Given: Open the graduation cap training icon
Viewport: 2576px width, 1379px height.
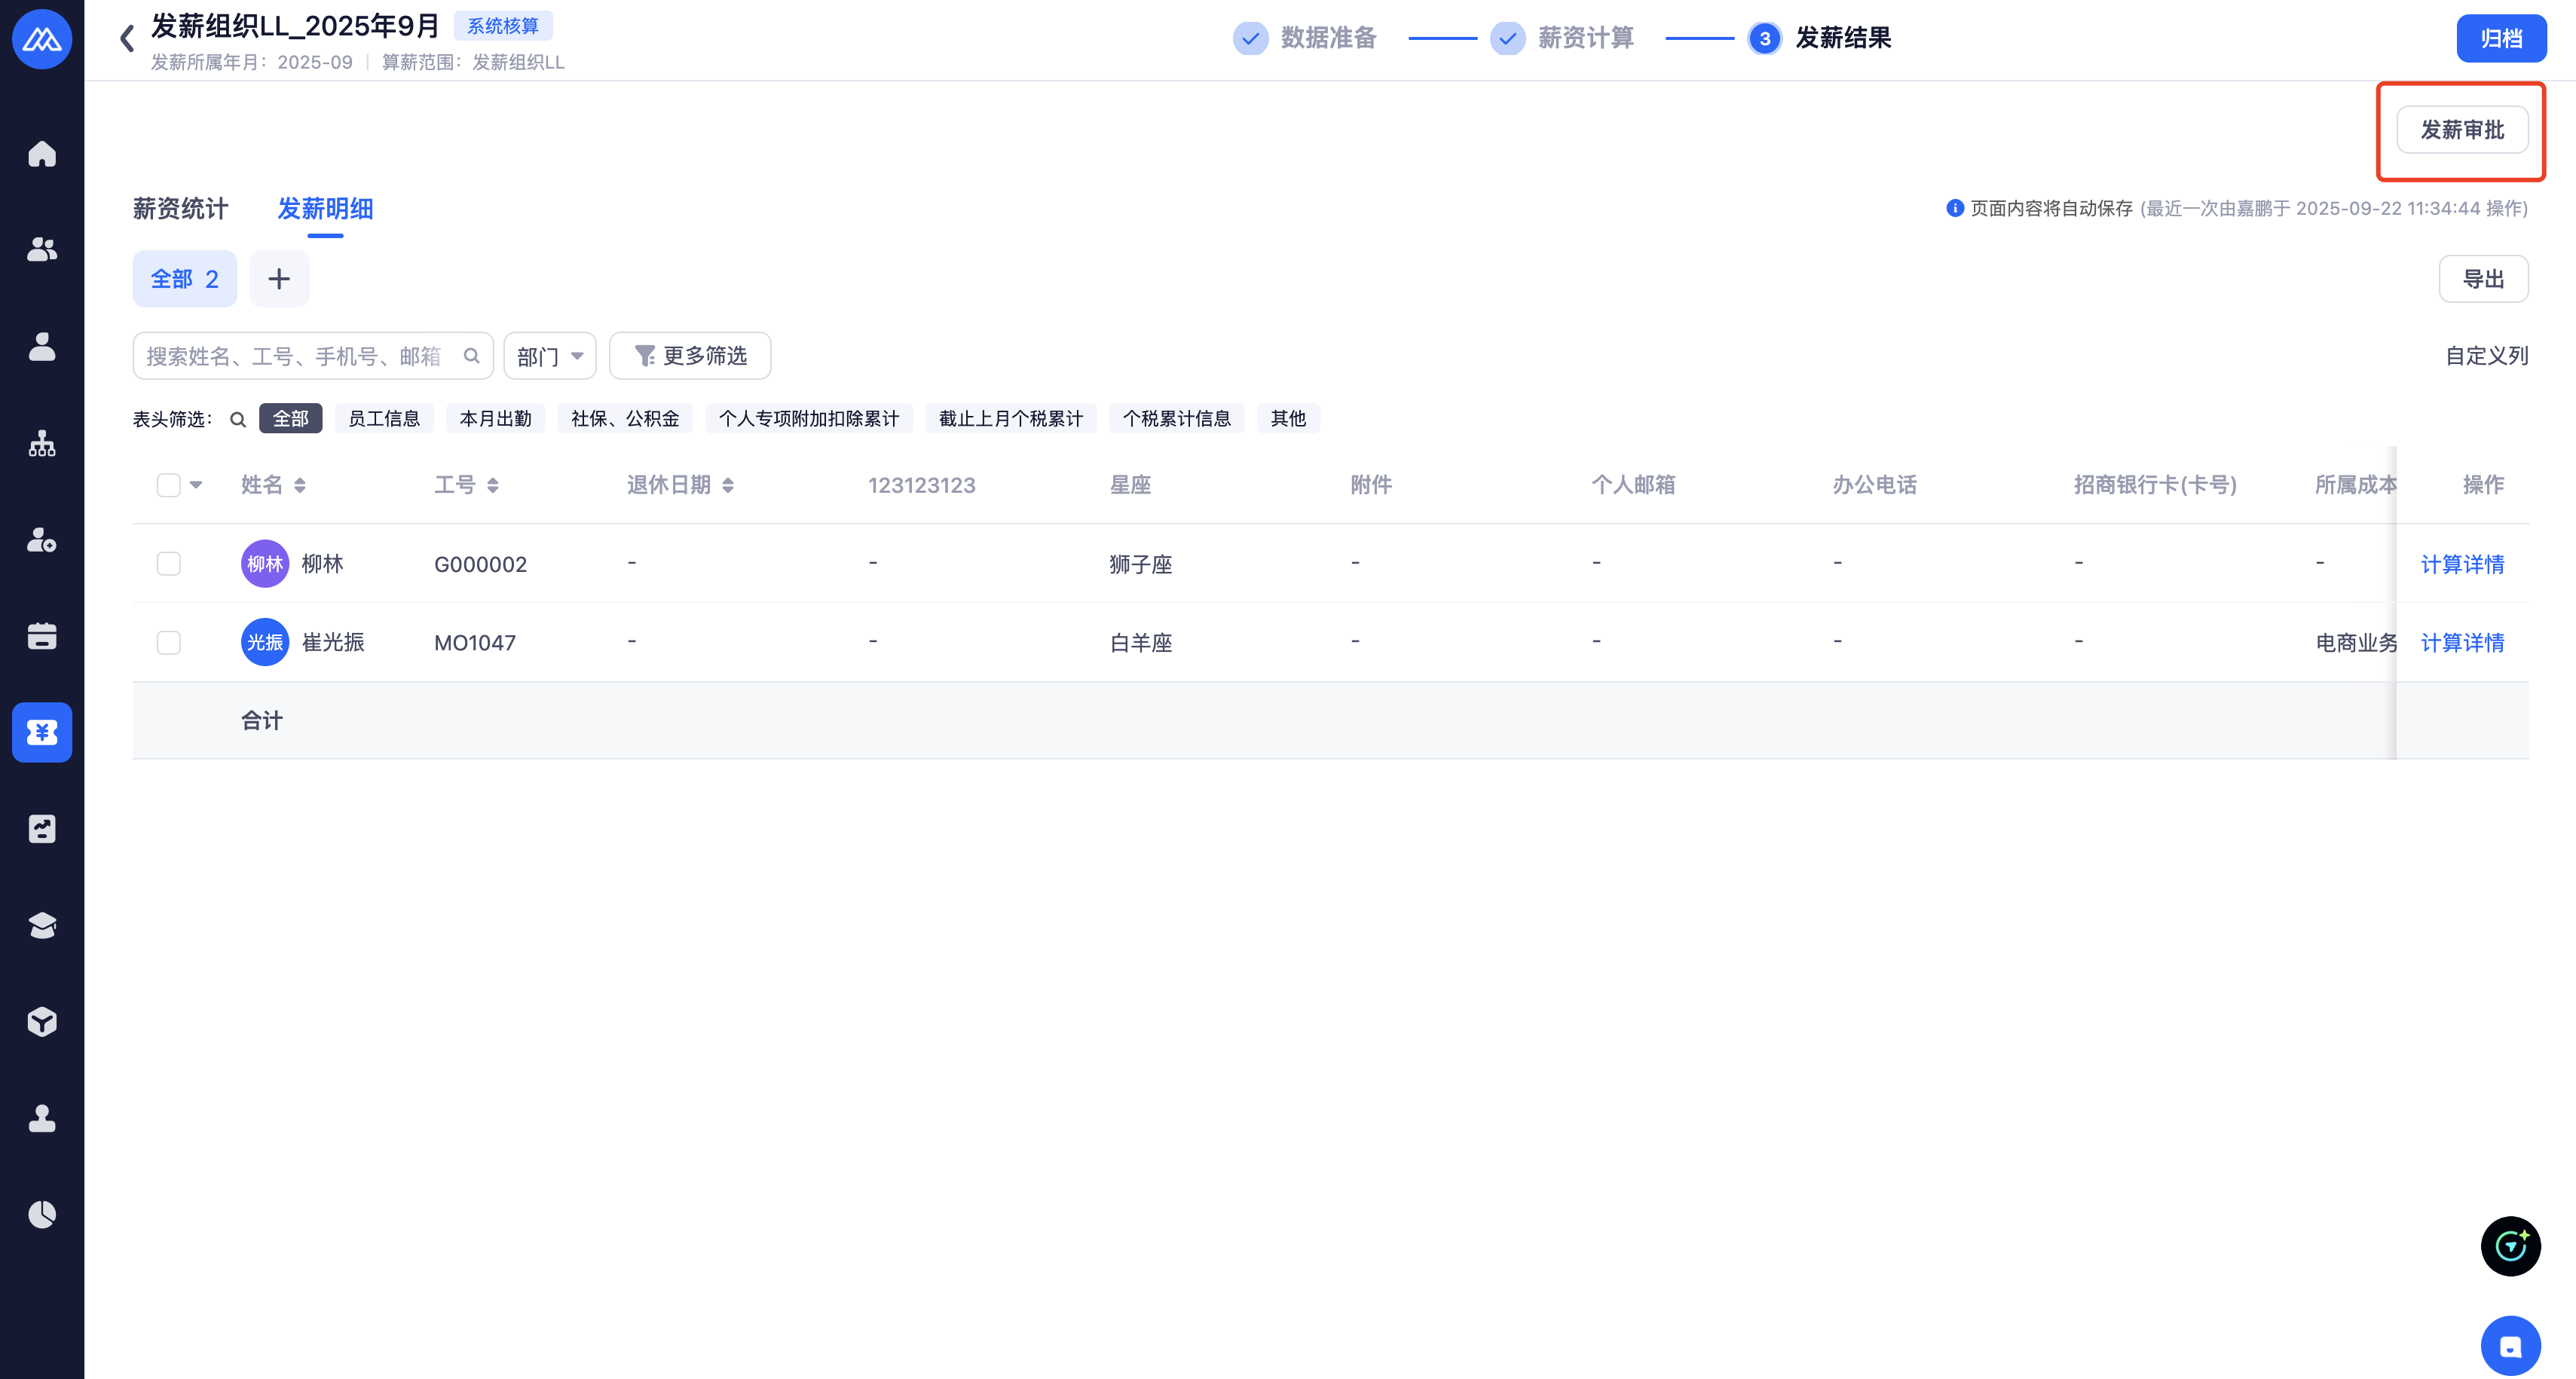Looking at the screenshot, I should tap(42, 925).
